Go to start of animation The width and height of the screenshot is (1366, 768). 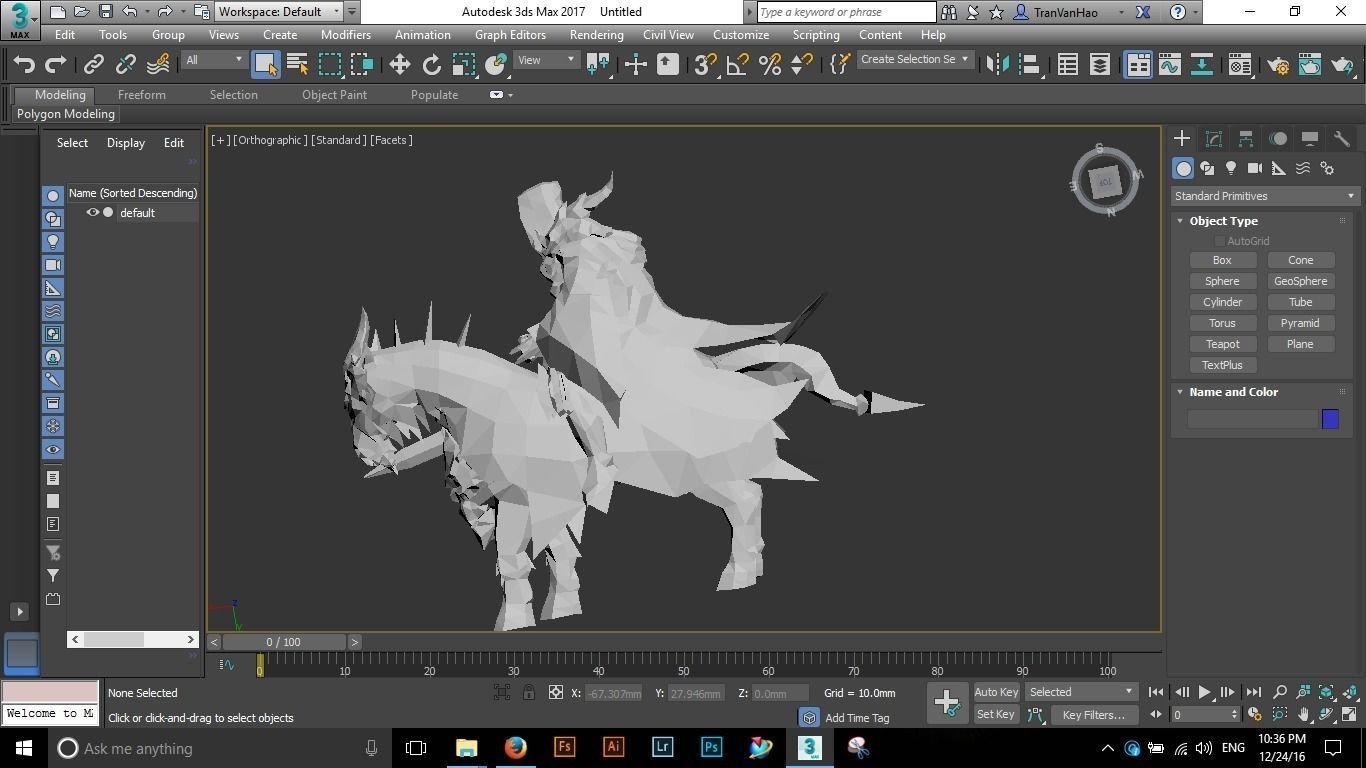tap(1156, 692)
